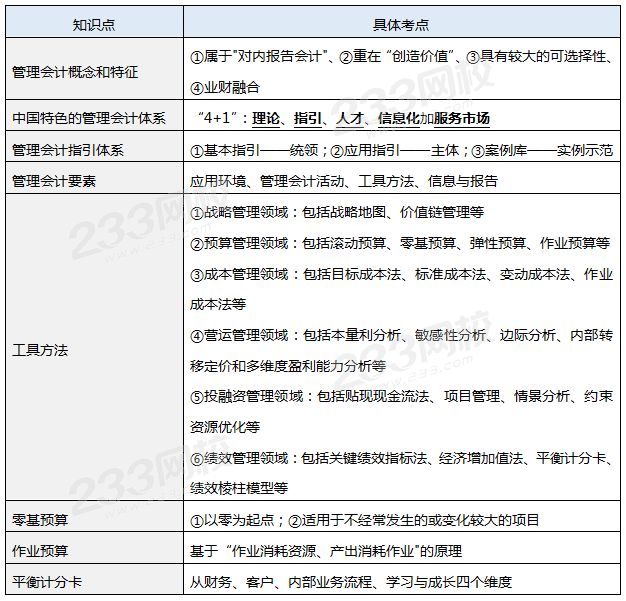Click the text '①基本指引——统领'
This screenshot has width=626, height=601.
(254, 151)
